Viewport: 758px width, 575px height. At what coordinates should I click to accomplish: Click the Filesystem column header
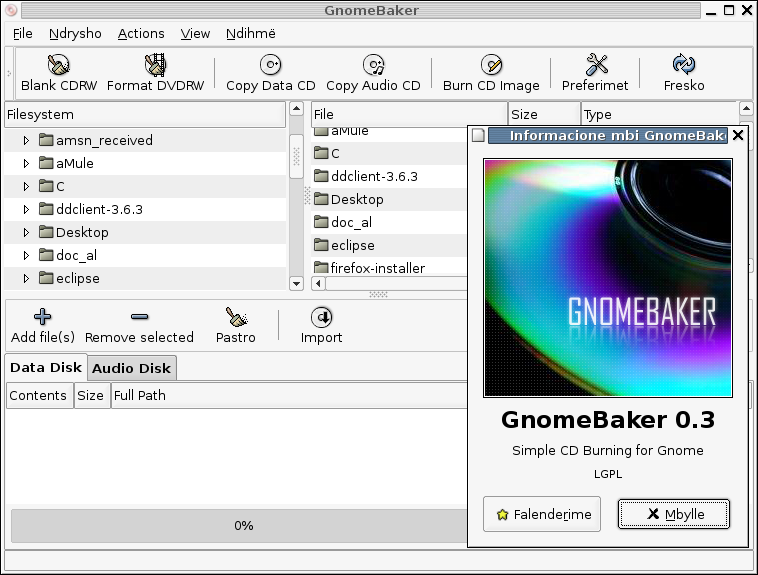[145, 115]
